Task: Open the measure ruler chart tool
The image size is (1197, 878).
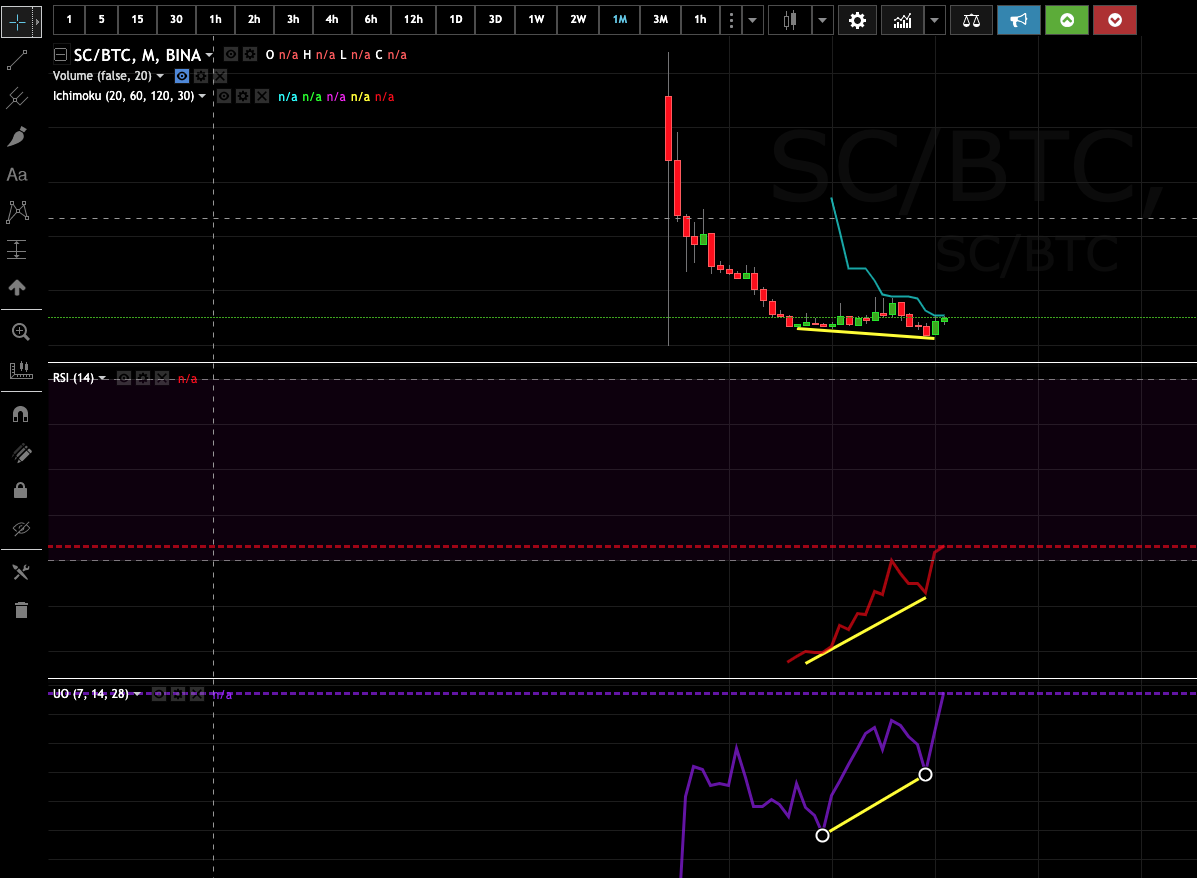Action: tap(21, 370)
